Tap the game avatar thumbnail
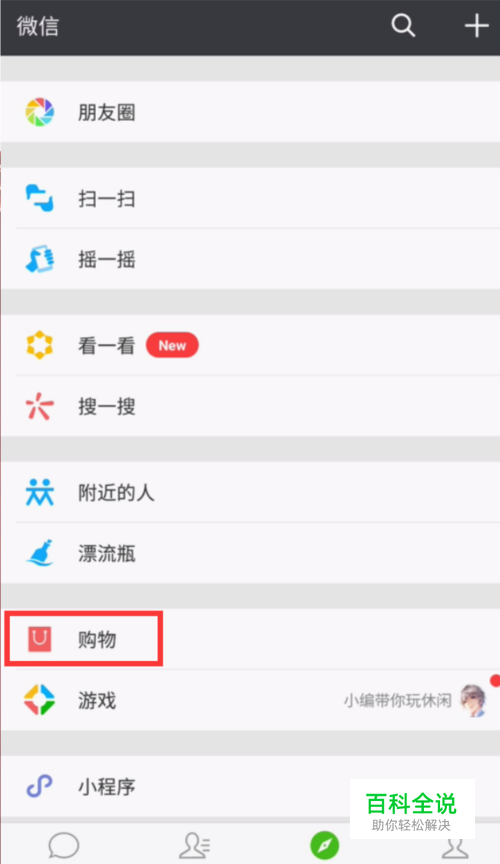The width and height of the screenshot is (500, 864). 473,700
